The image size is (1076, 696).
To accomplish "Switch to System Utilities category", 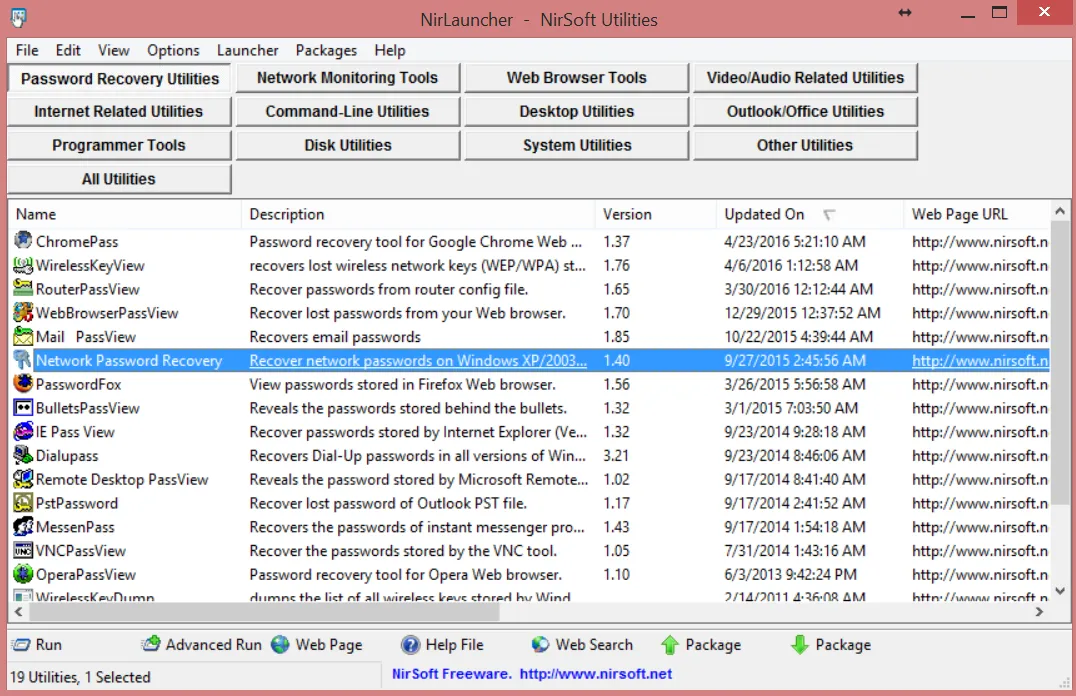I will 576,145.
